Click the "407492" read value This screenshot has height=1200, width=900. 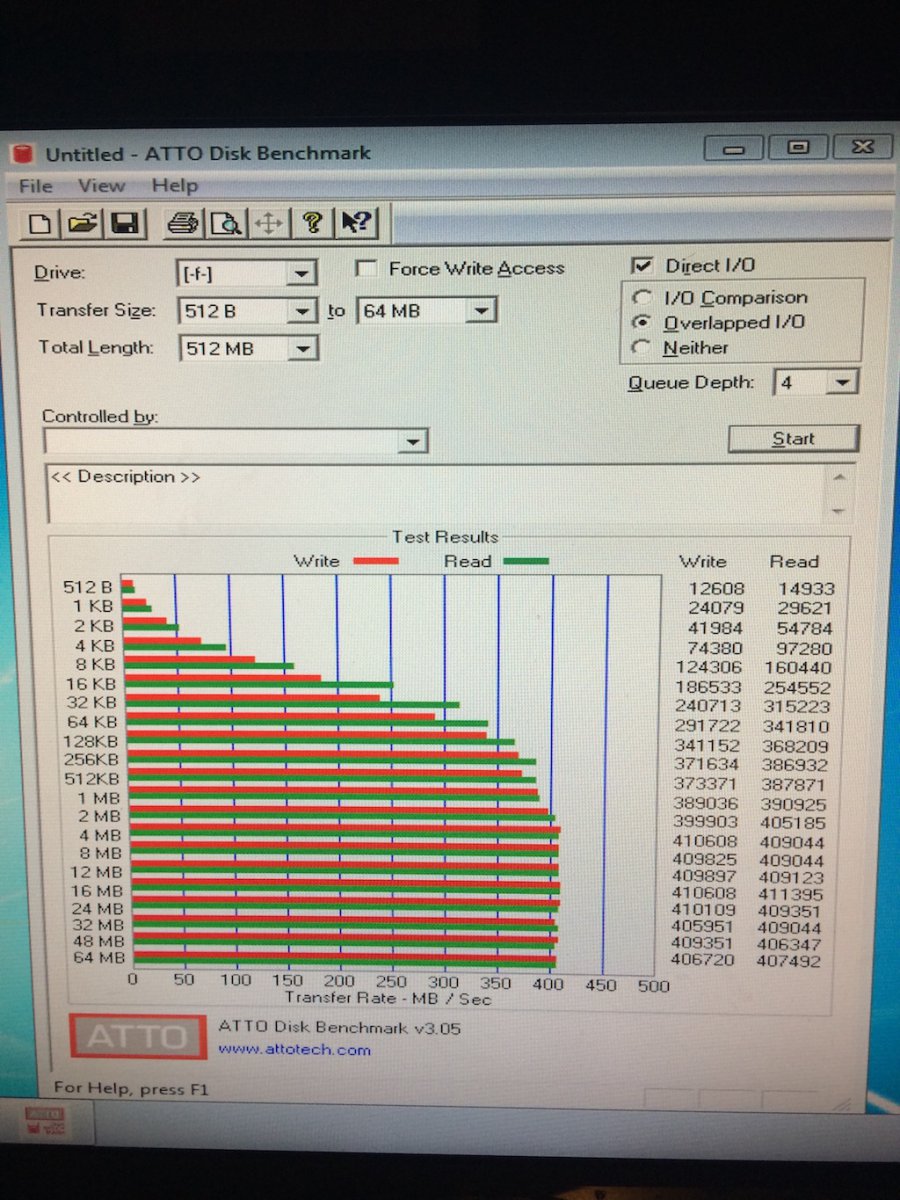pos(789,961)
